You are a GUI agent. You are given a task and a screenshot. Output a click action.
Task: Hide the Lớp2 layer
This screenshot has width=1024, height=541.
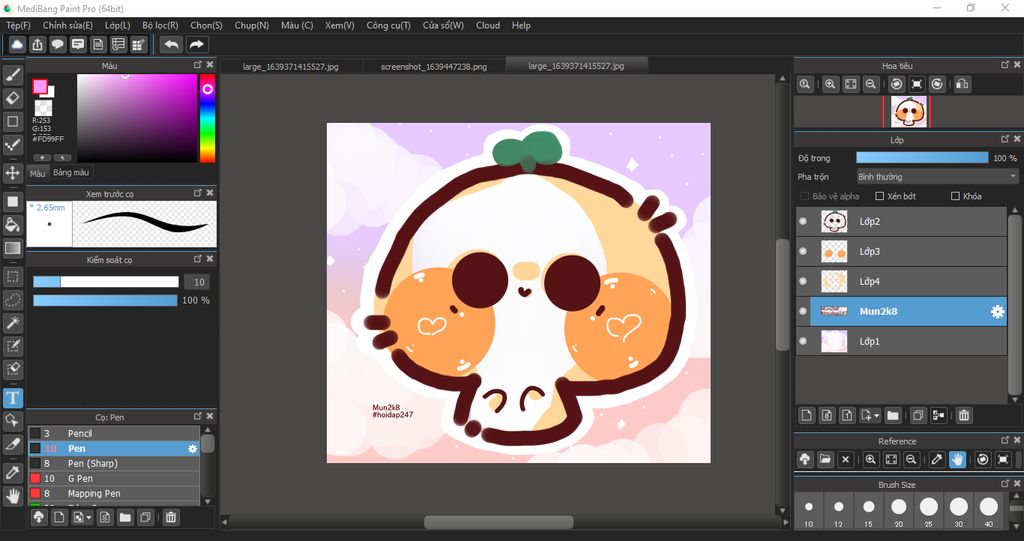(803, 221)
